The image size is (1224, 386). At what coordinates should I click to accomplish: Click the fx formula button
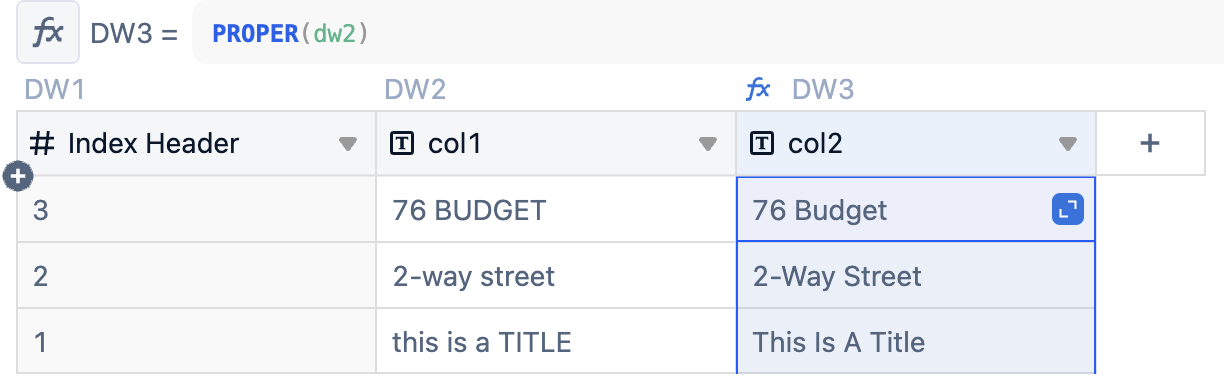tap(47, 33)
